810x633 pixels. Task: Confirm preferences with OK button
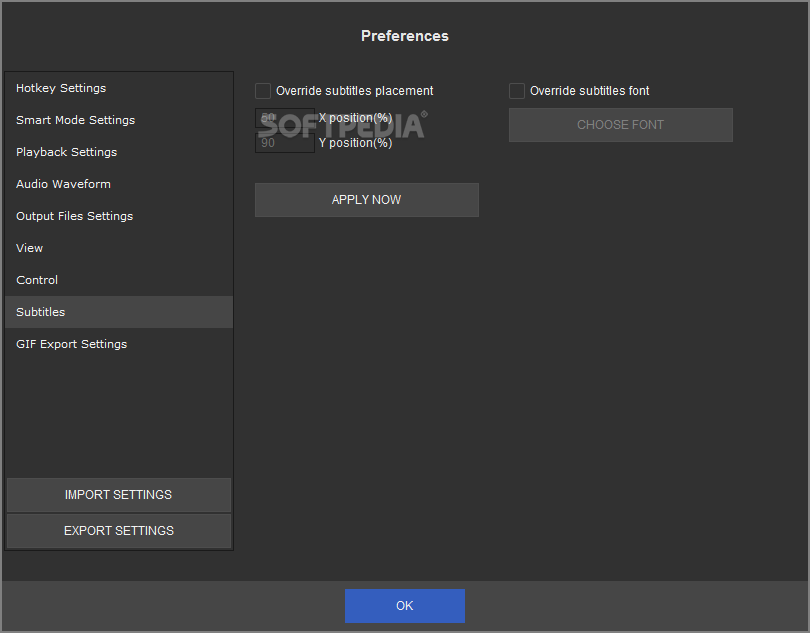[x=405, y=606]
